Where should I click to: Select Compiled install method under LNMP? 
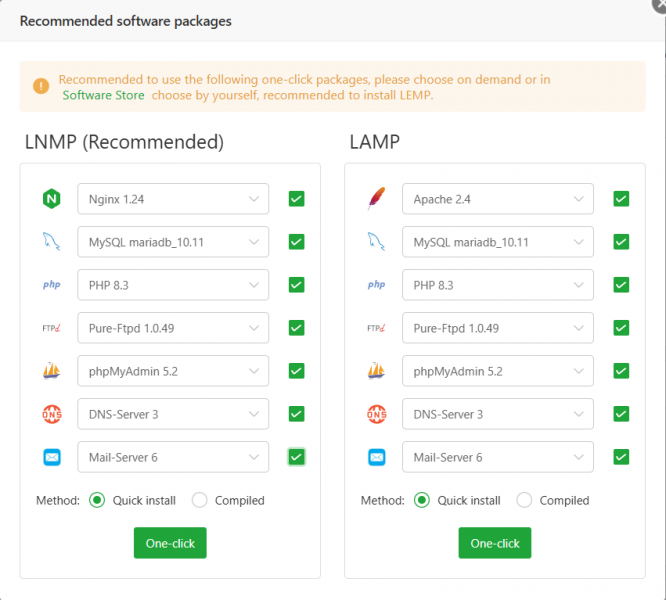pos(200,500)
